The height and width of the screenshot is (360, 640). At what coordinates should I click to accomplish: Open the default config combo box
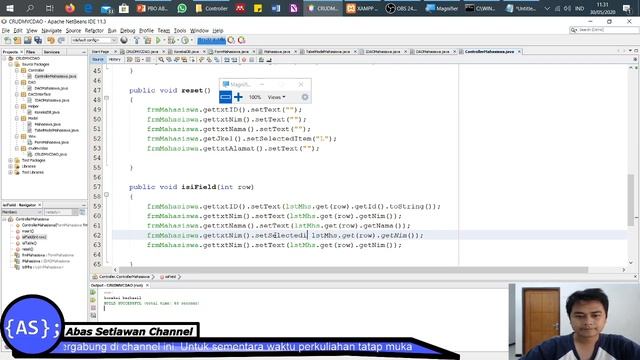click(94, 40)
